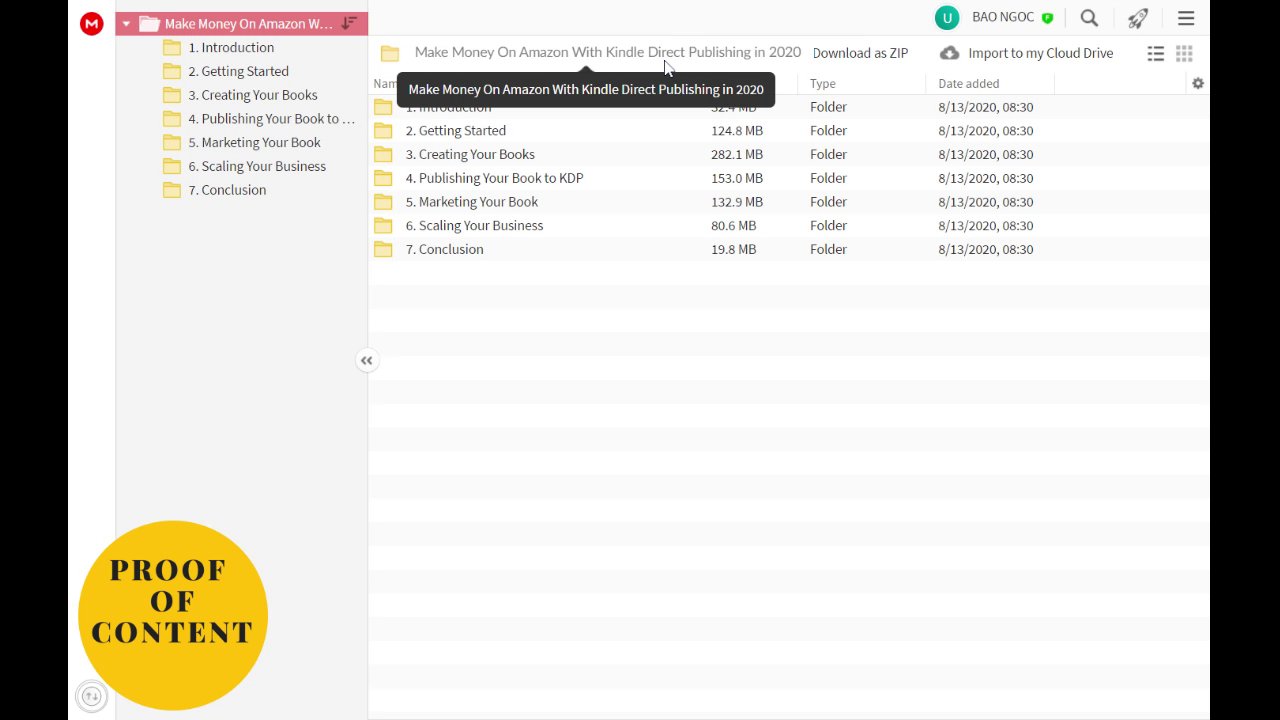Sort by the Date added column header
Screen dimensions: 1280x720
point(969,84)
